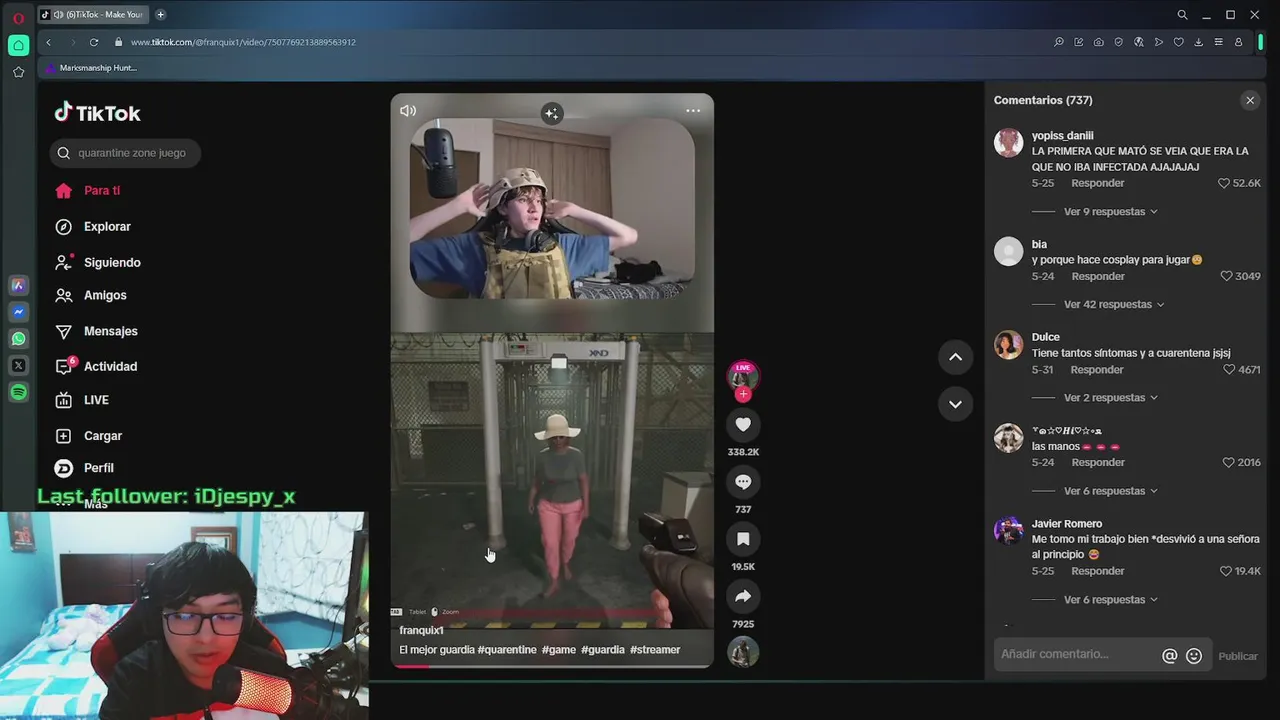The height and width of the screenshot is (720, 1280).
Task: Go to the next video with down arrow
Action: pos(955,404)
